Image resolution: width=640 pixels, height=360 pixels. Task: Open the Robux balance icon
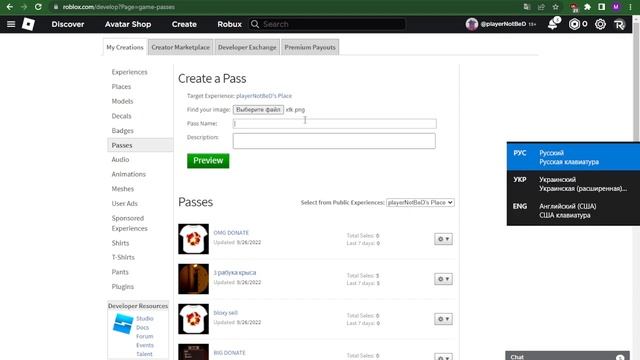pyautogui.click(x=574, y=24)
